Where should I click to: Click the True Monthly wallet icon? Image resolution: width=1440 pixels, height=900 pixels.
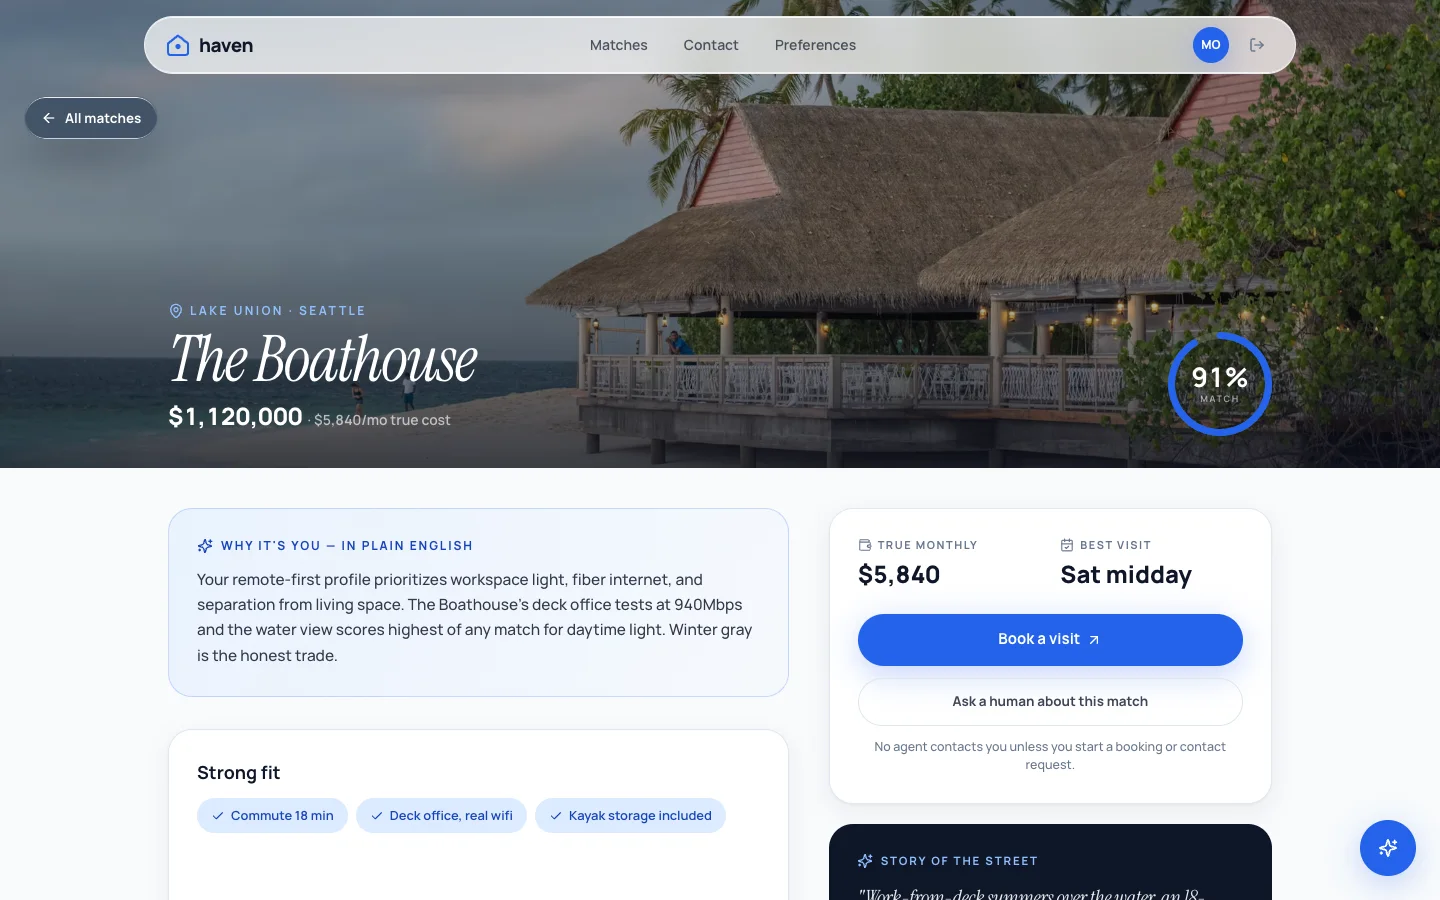(x=865, y=545)
